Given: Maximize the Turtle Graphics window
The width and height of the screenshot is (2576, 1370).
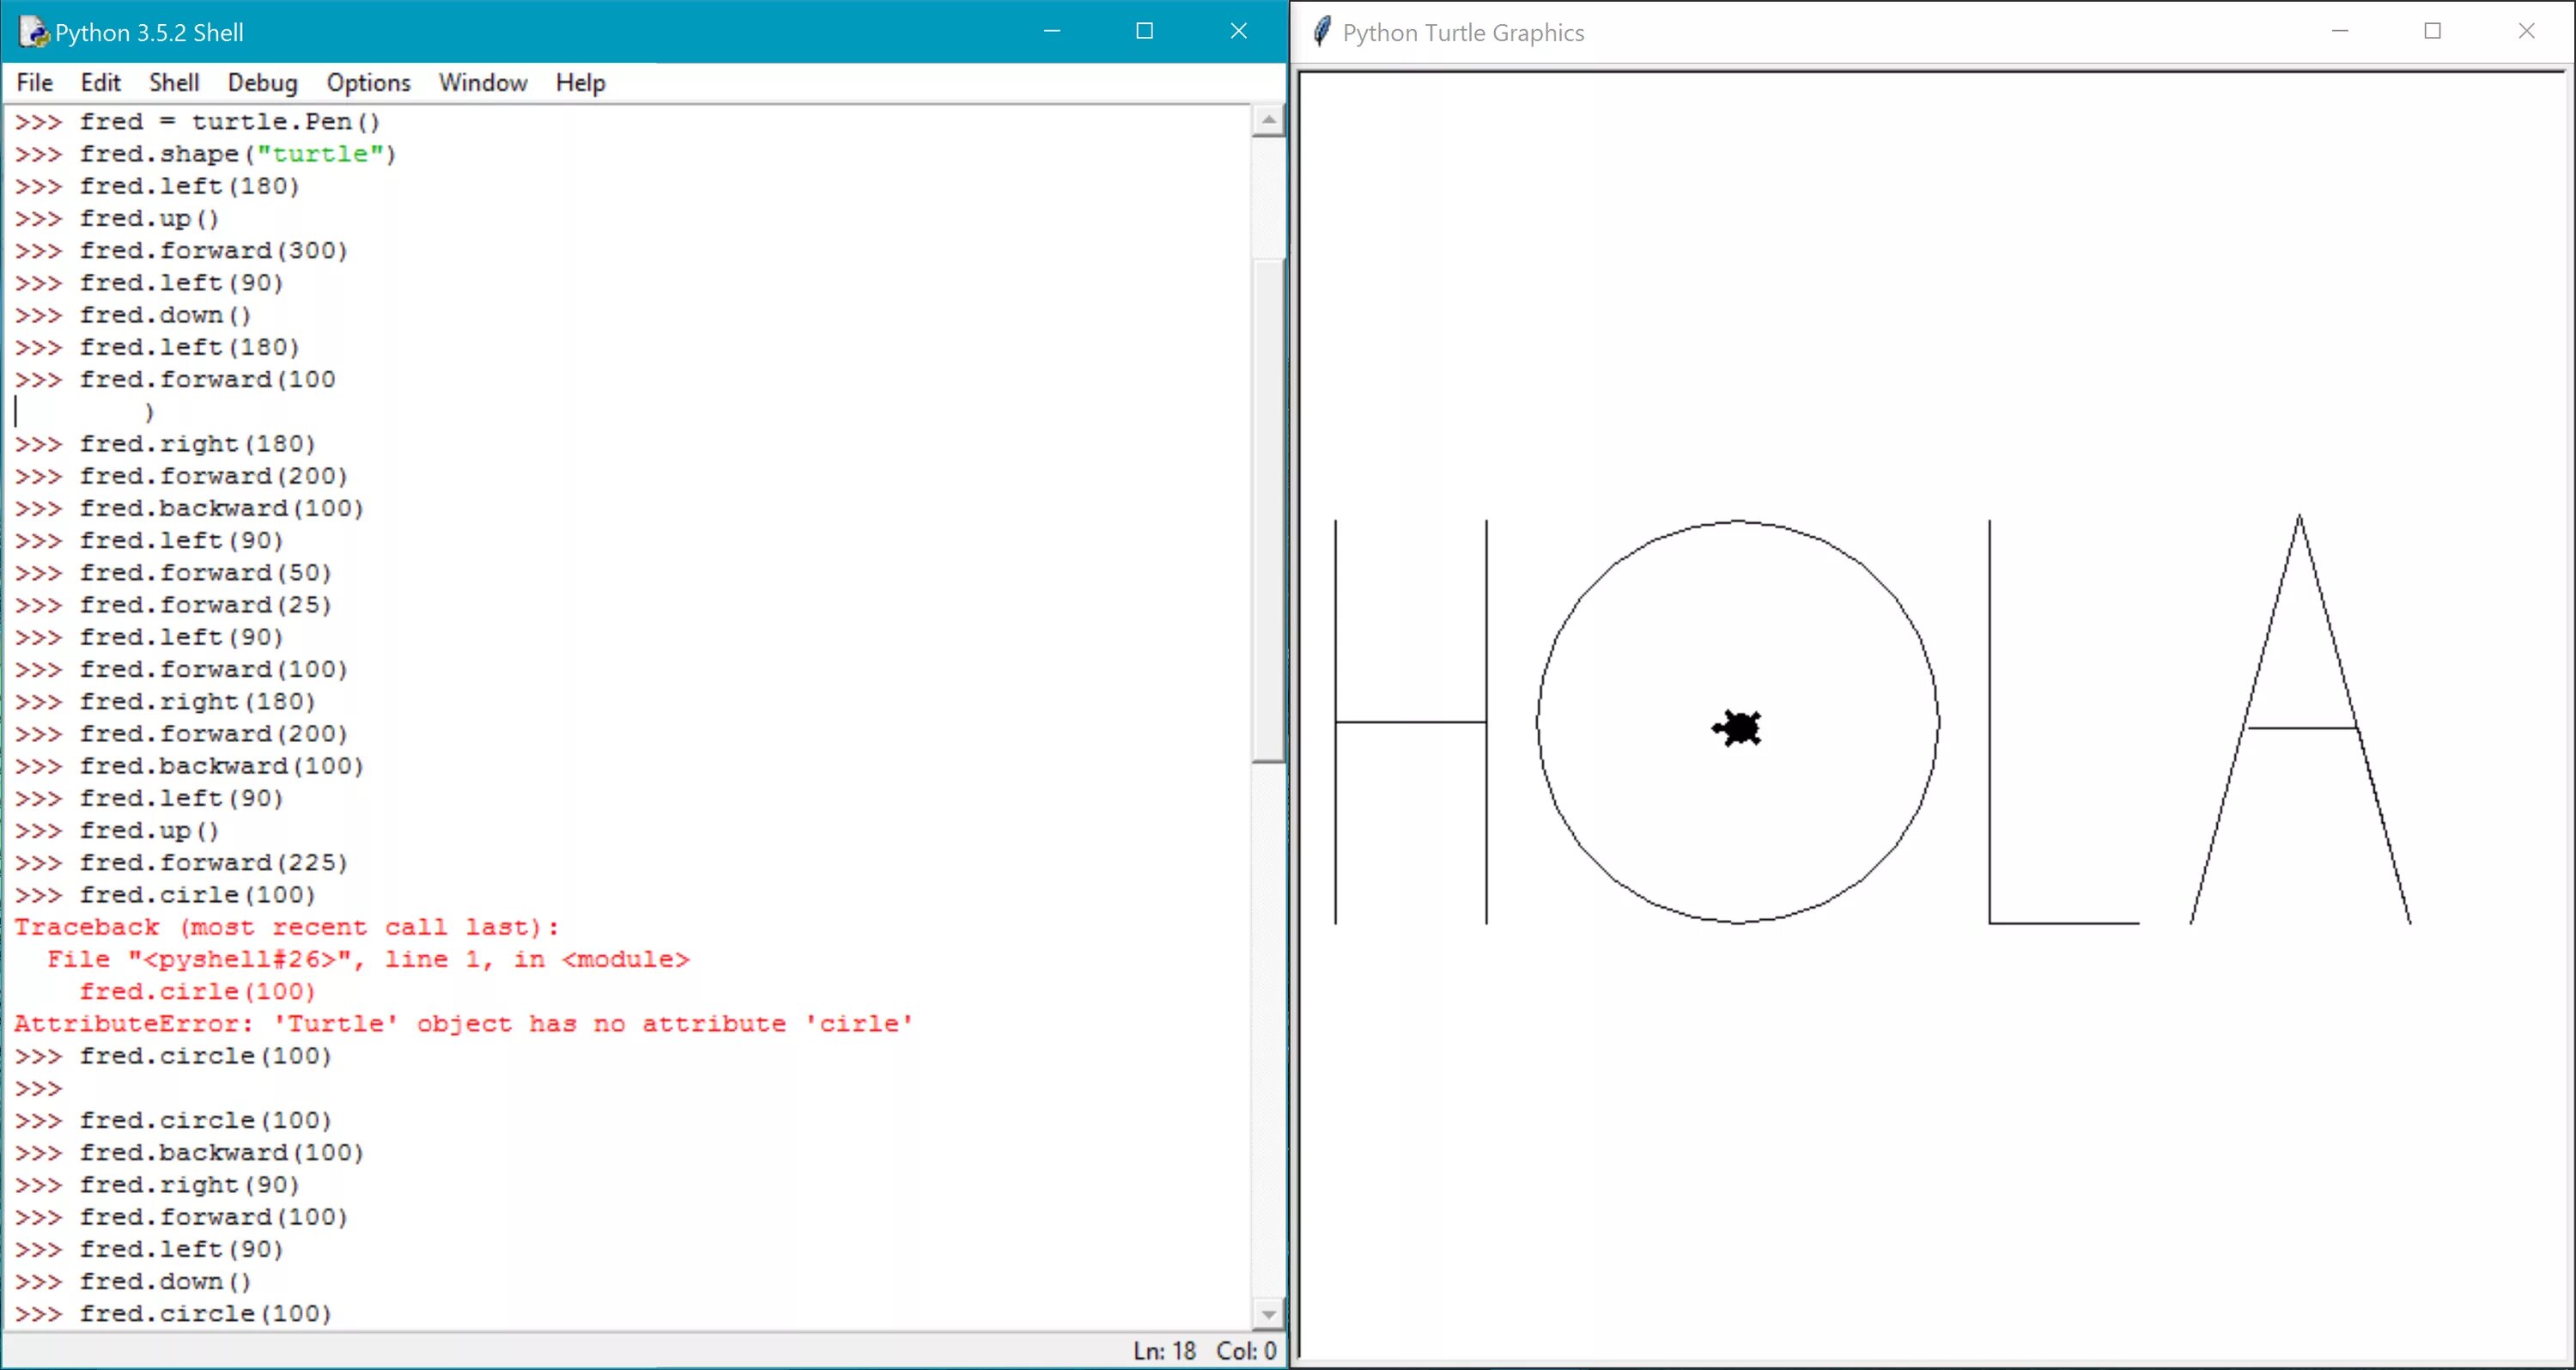Looking at the screenshot, I should coord(2433,32).
